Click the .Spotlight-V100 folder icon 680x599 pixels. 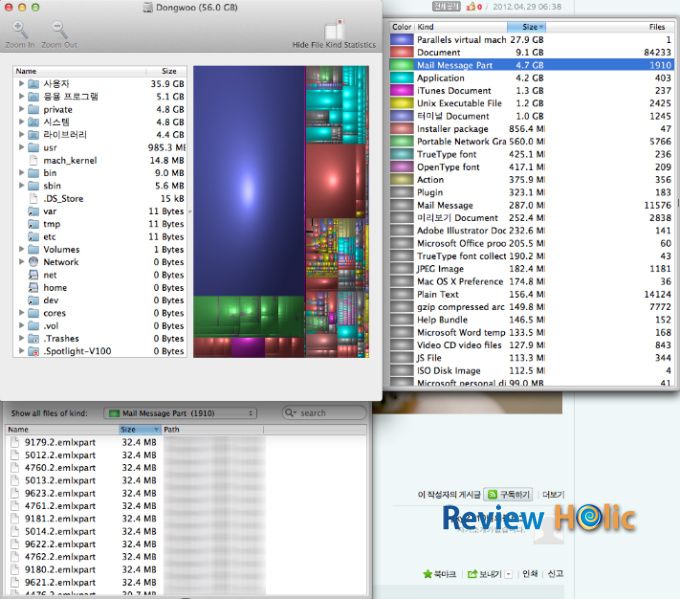pyautogui.click(x=33, y=351)
